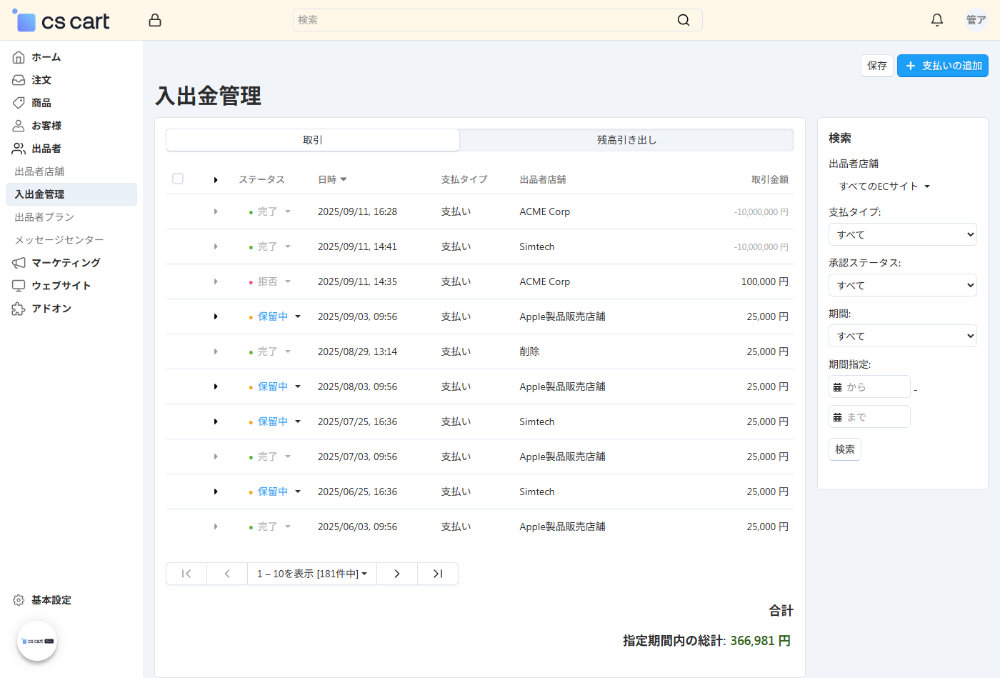The height and width of the screenshot is (678, 1000).
Task: Sort the table by 日時 column
Action: click(x=332, y=180)
